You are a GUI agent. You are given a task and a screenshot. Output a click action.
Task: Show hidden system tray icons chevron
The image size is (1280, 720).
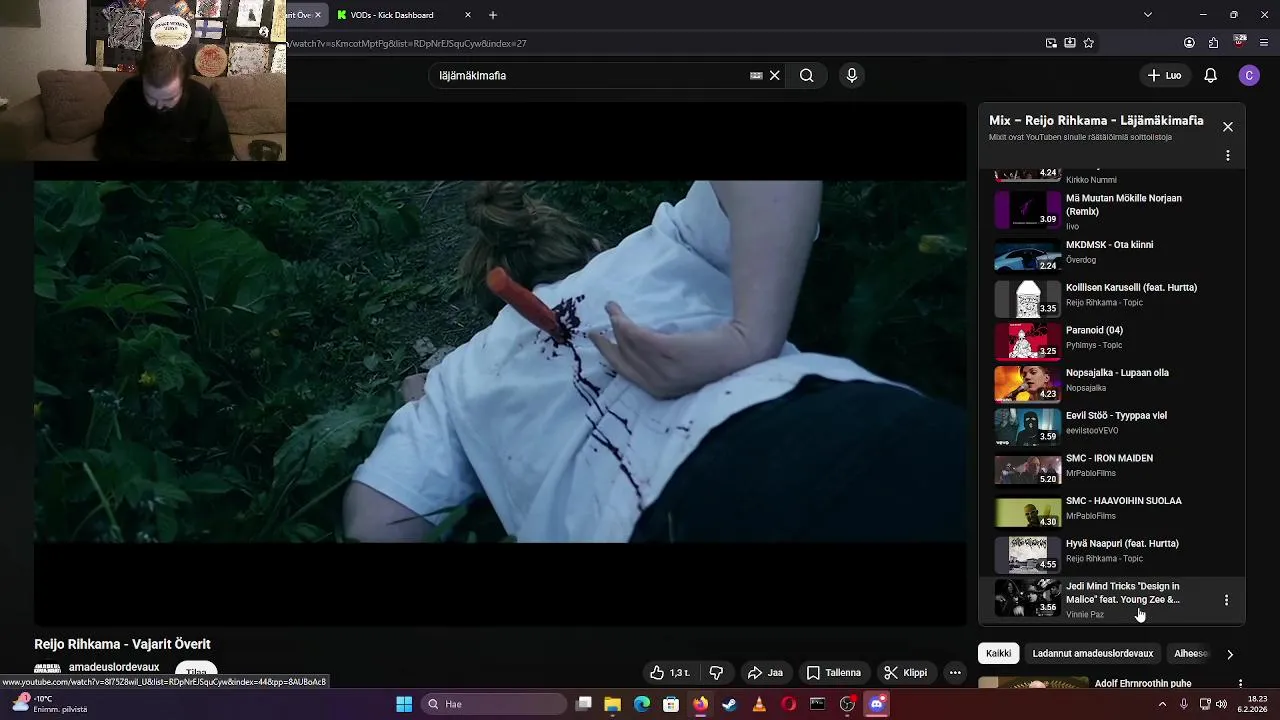pyautogui.click(x=1162, y=704)
